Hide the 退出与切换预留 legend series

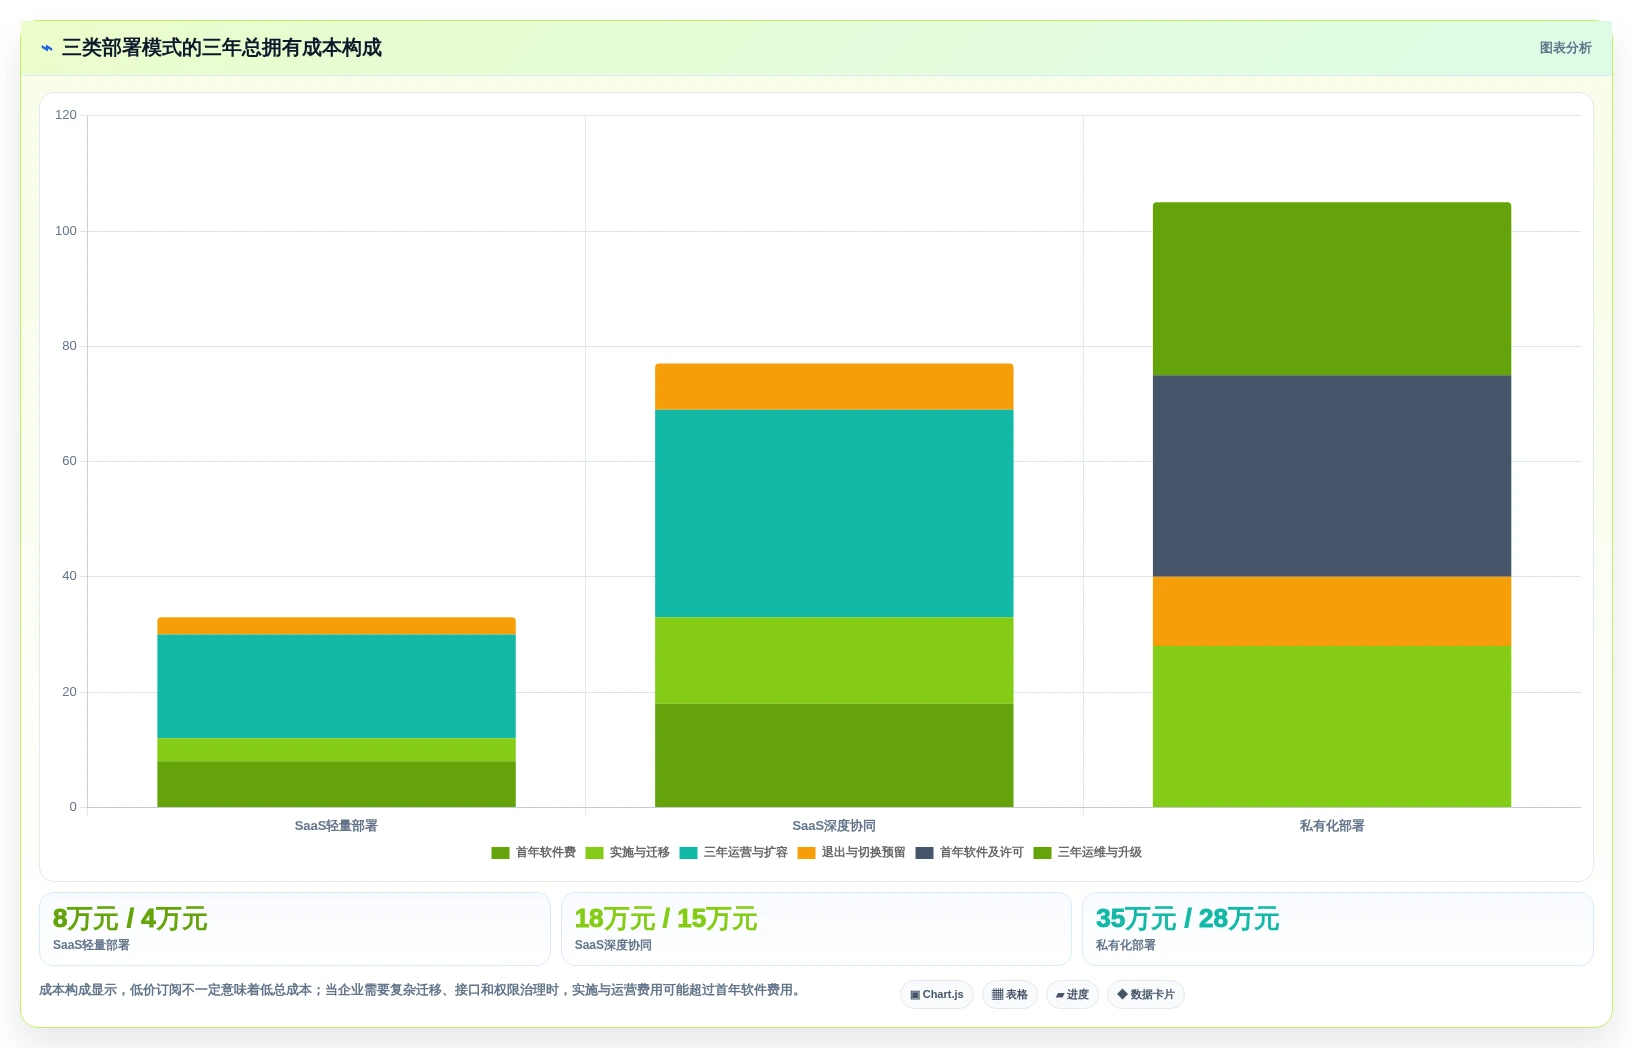(851, 853)
